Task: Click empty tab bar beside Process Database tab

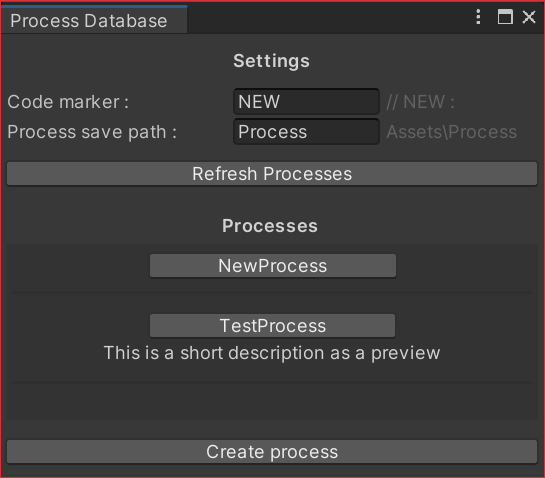Action: tap(328, 19)
